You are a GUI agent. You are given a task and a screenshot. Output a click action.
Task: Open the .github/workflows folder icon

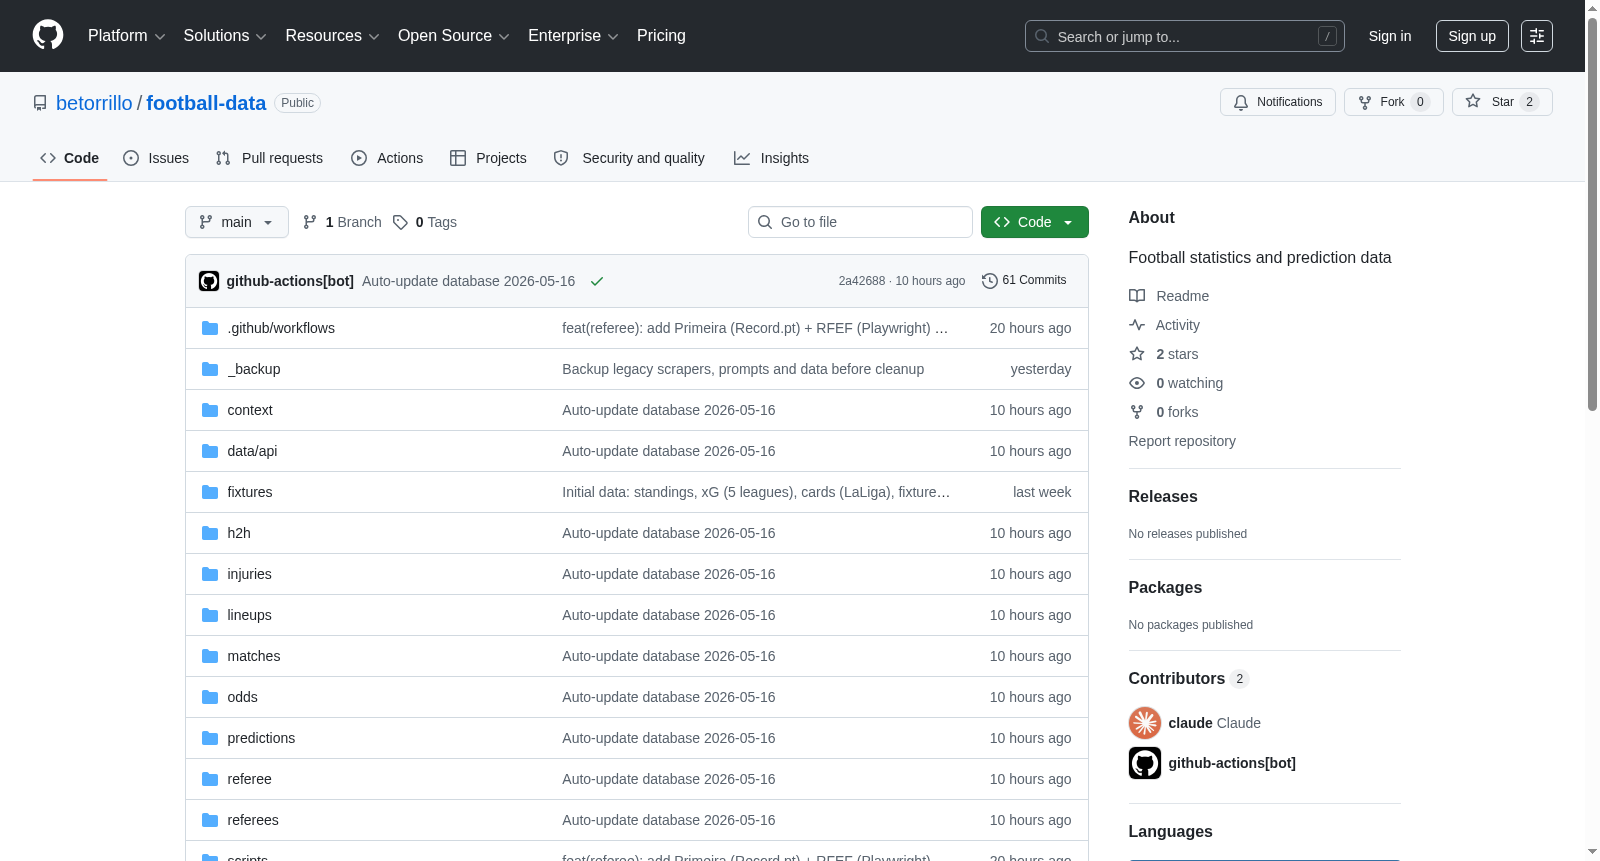tap(210, 328)
